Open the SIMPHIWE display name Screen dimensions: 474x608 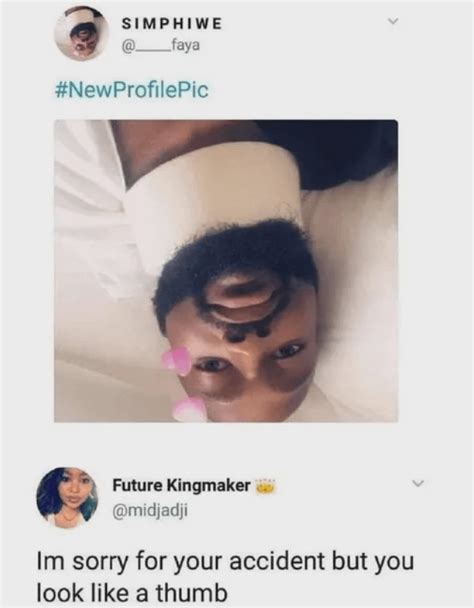(172, 24)
